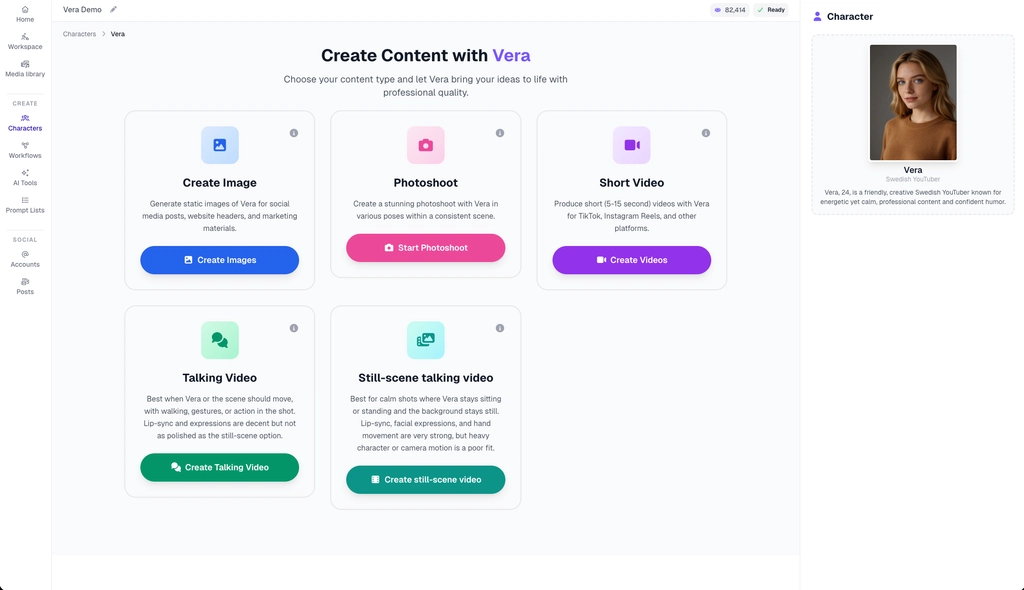Open Home from the sidebar
Viewport: 1024px width, 590px height.
click(x=24, y=12)
